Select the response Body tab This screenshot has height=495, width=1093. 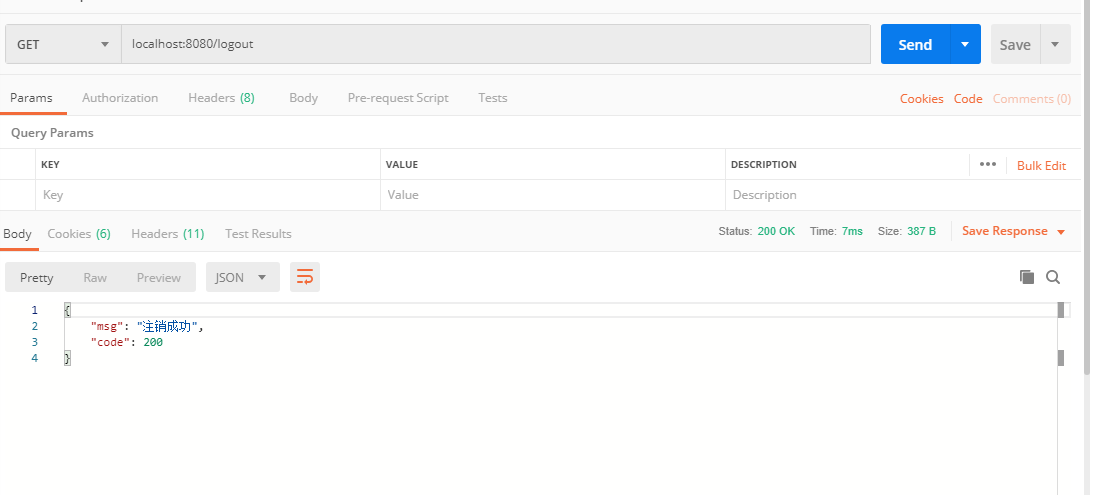[17, 234]
